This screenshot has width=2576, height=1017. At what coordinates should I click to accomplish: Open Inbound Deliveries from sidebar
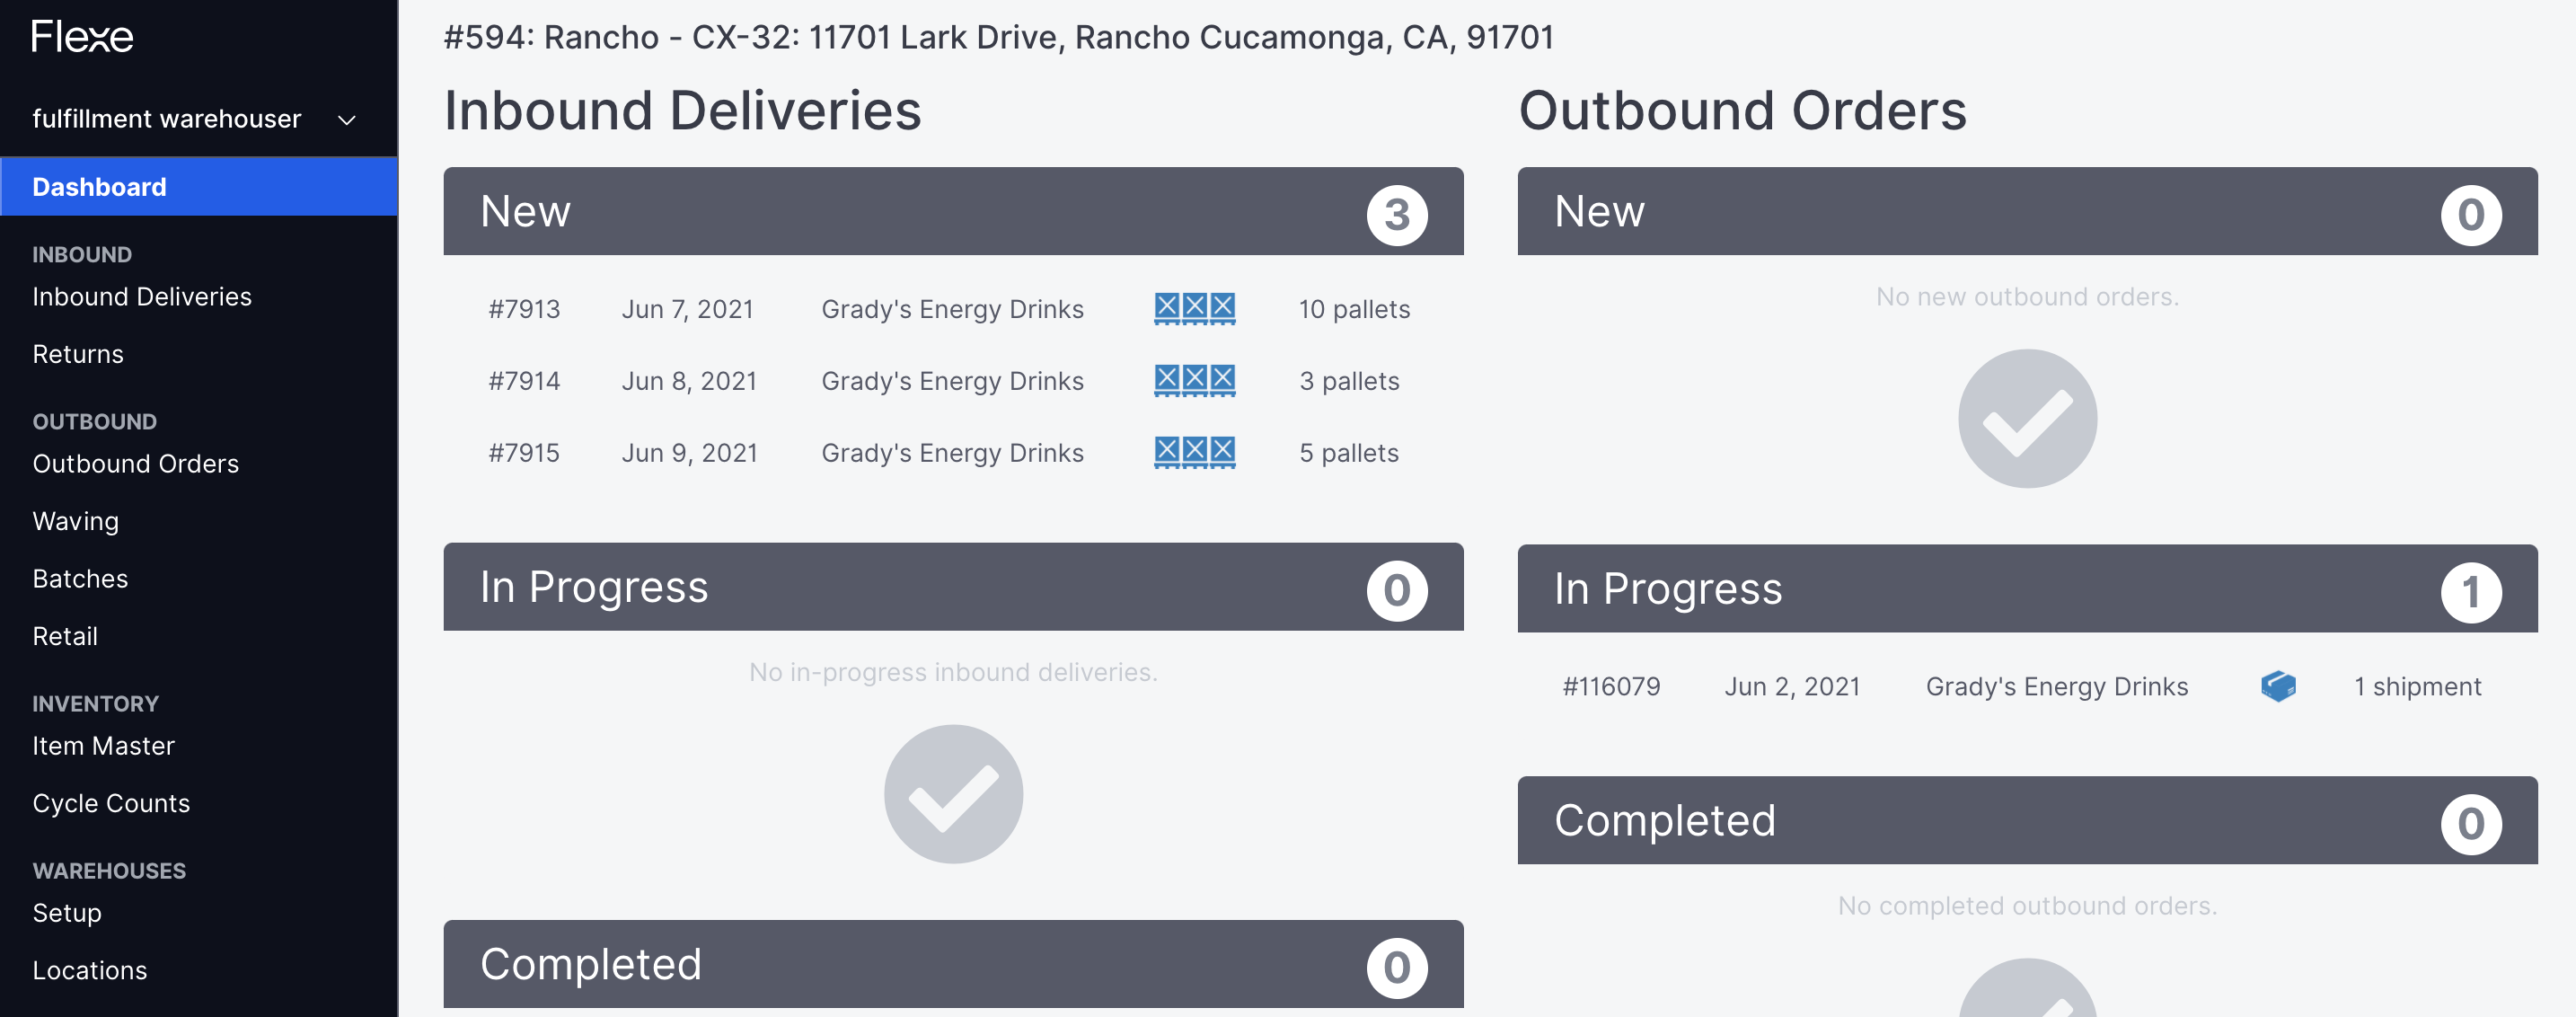tap(141, 296)
